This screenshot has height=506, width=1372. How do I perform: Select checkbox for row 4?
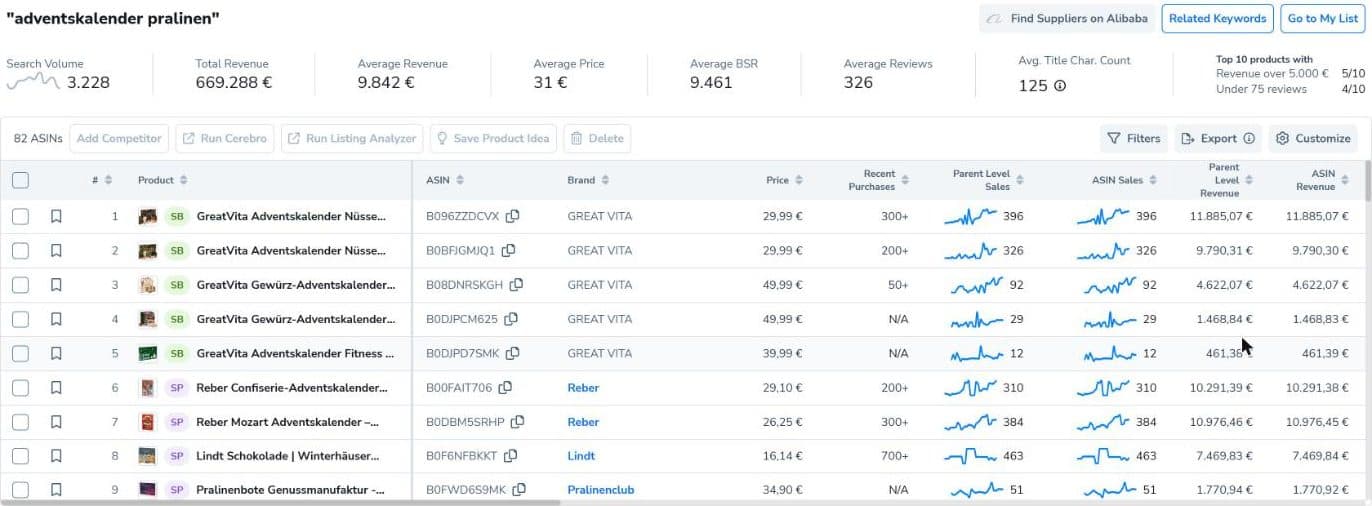(x=20, y=319)
